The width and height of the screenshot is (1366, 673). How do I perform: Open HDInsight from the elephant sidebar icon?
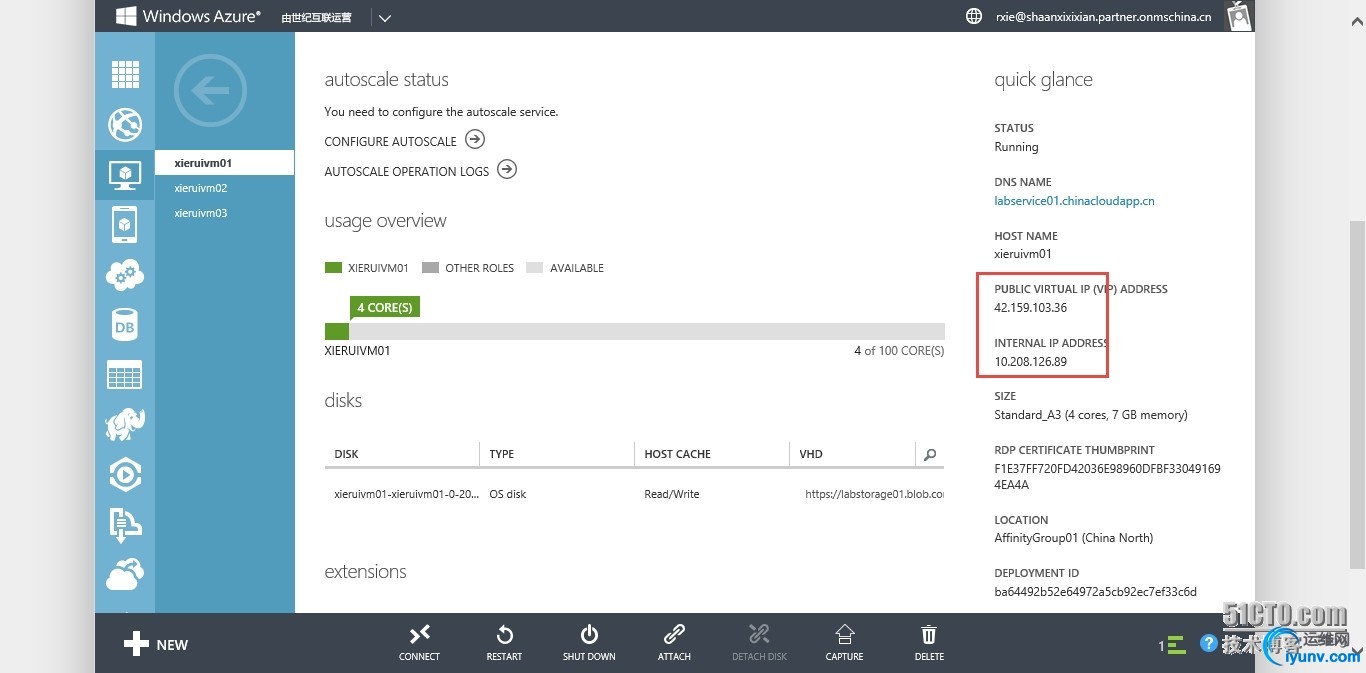[125, 424]
